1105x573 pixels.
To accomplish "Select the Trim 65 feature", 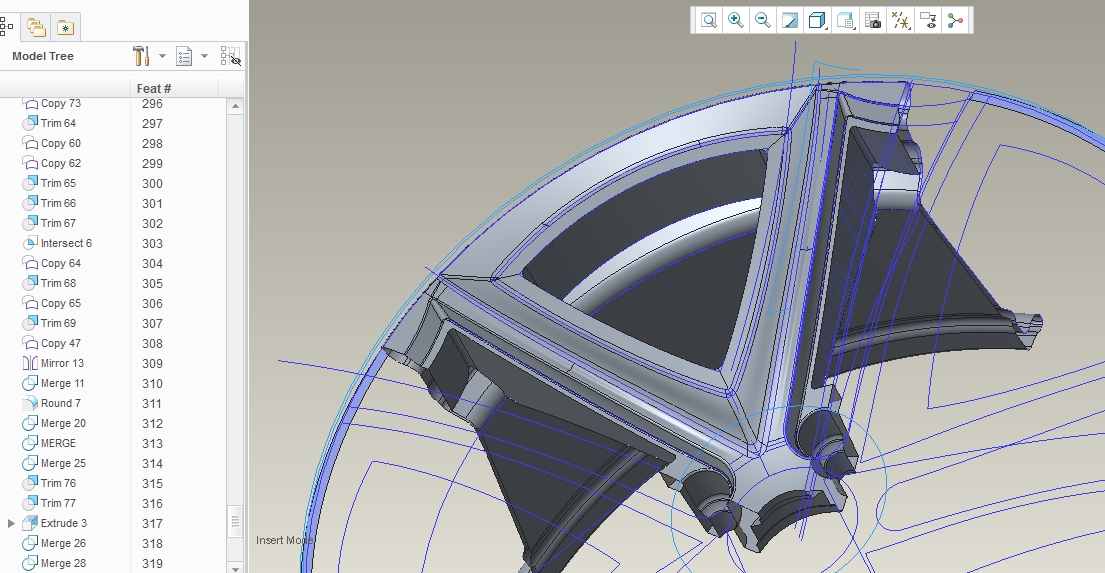I will click(x=58, y=183).
